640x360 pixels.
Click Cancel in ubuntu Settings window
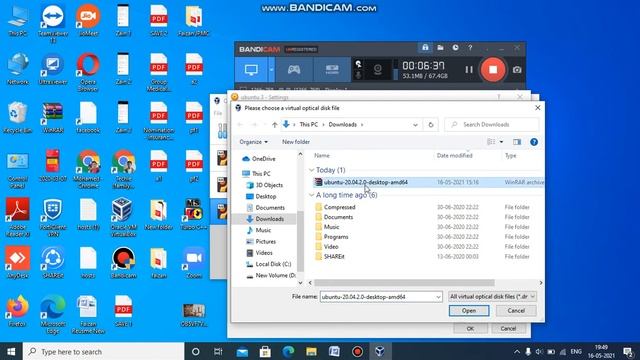tap(508, 329)
